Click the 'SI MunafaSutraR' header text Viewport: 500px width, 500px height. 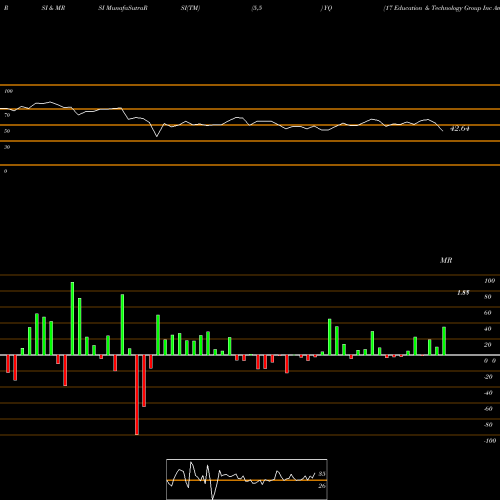(123, 8)
